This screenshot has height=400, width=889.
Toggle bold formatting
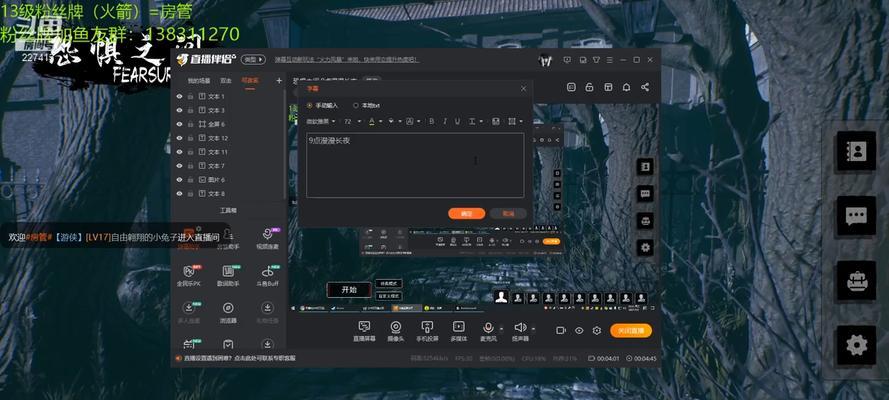pos(431,121)
